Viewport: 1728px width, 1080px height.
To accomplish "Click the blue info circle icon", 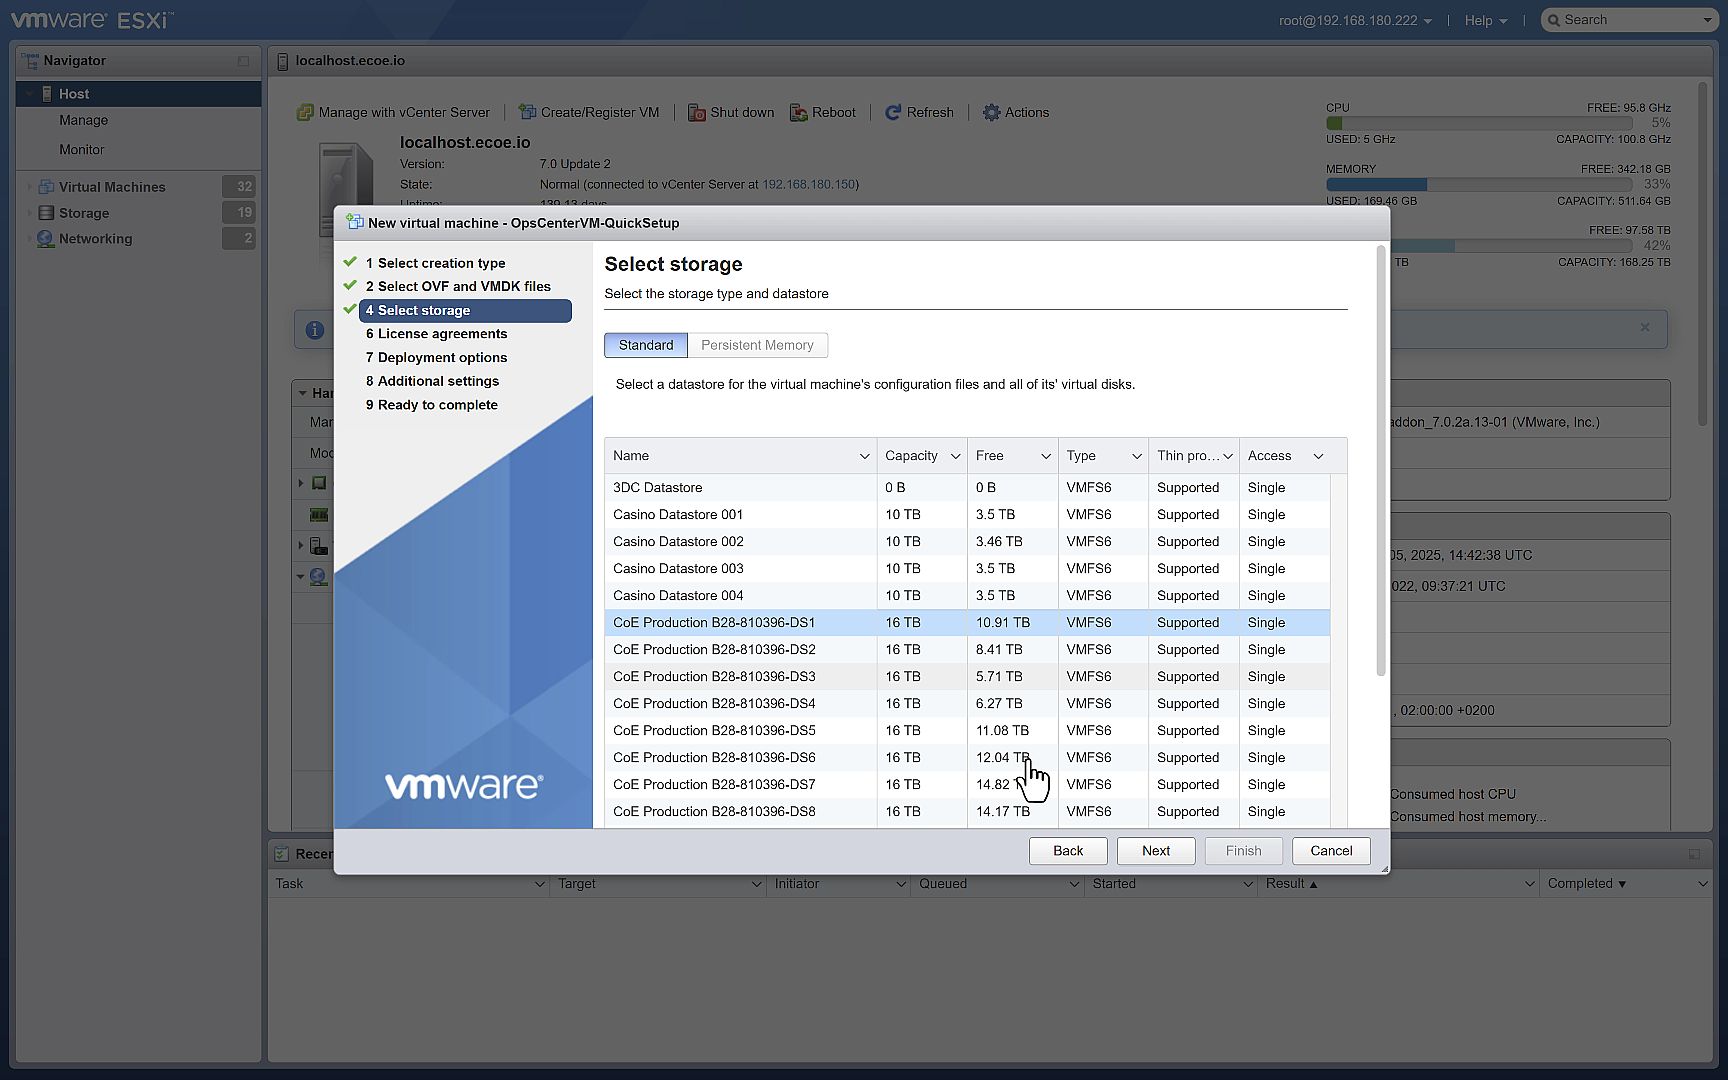I will point(315,330).
